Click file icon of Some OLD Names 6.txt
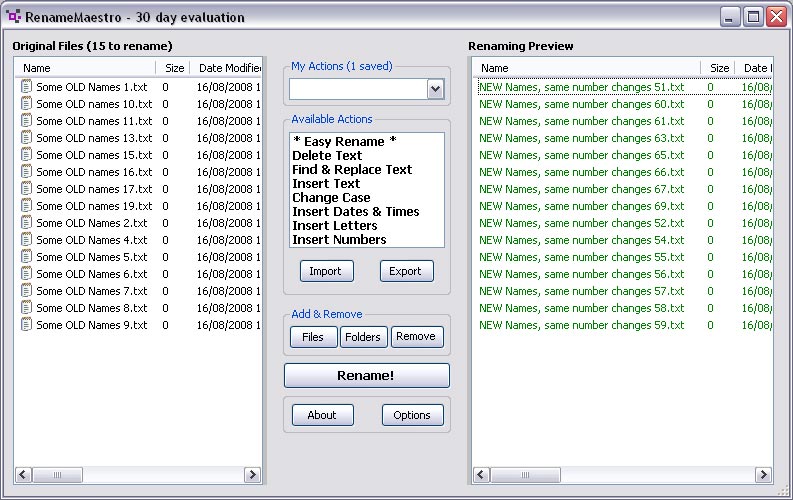 pos(26,274)
